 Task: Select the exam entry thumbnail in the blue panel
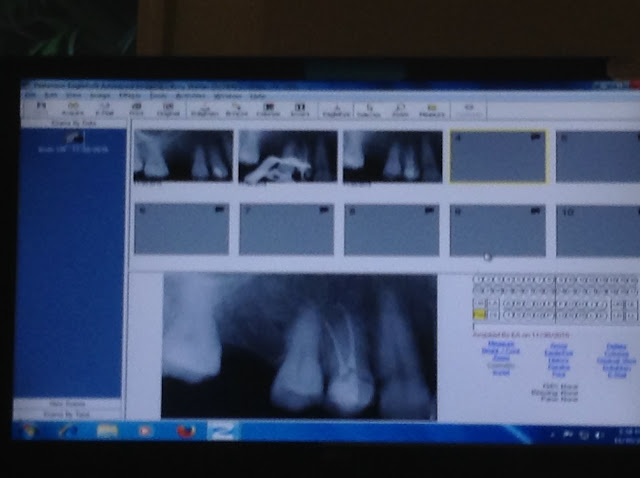[74, 139]
